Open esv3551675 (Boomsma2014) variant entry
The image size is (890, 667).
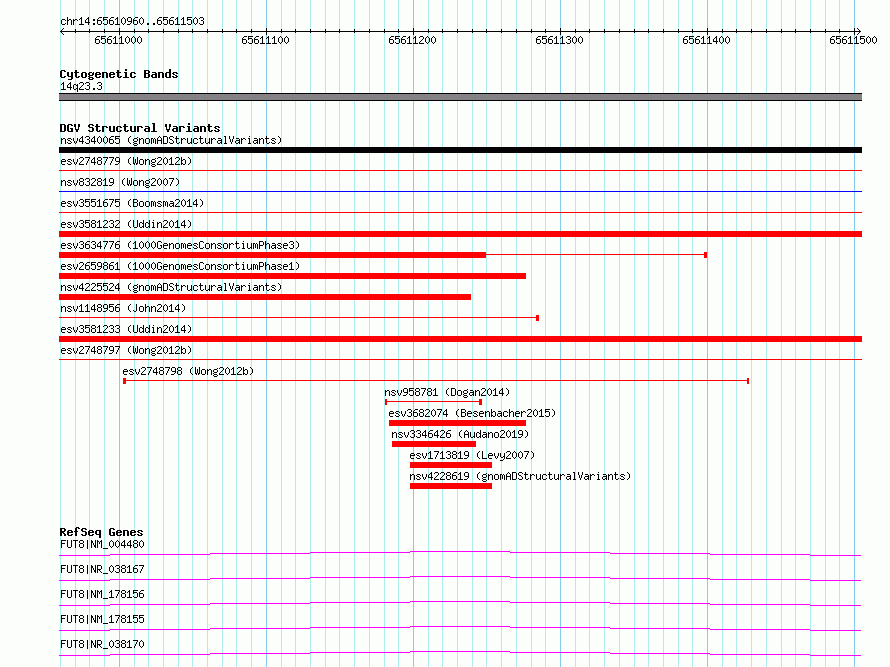point(132,203)
